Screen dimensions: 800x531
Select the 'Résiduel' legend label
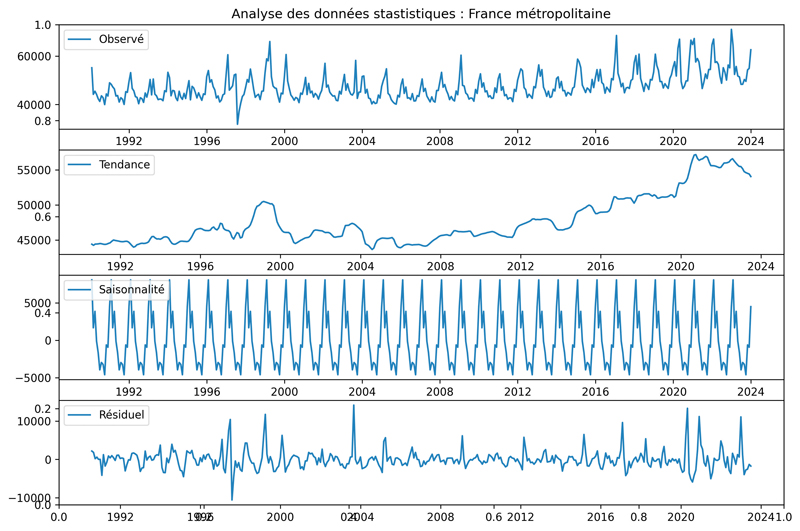[x=121, y=415]
